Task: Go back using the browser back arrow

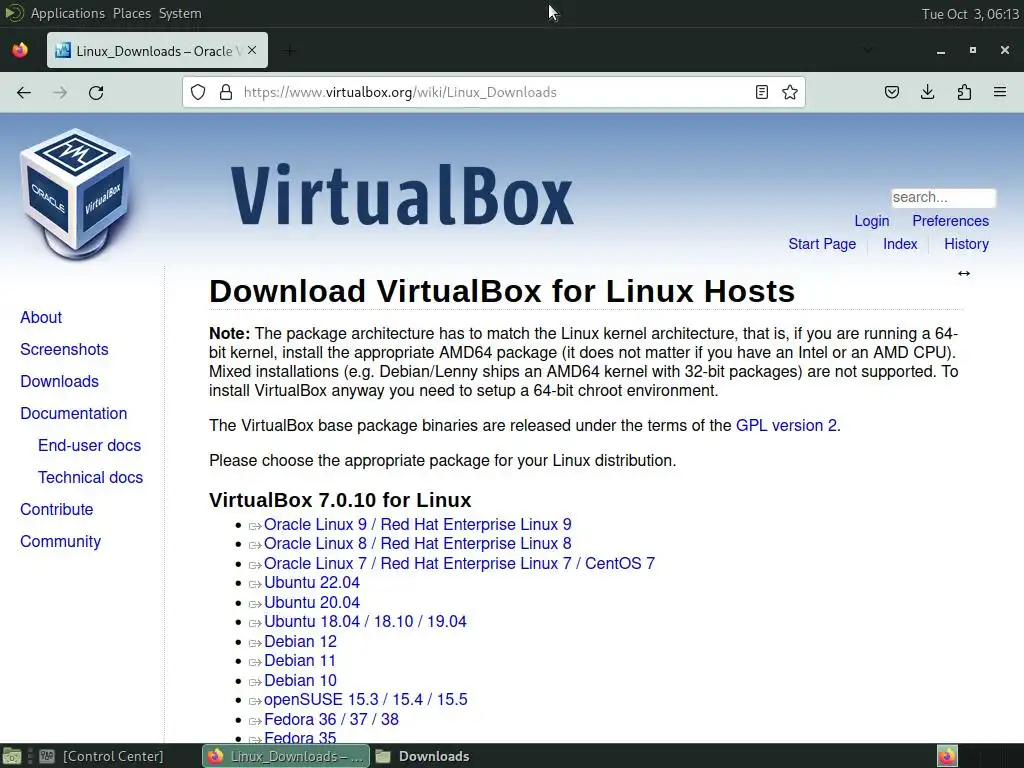Action: 24,93
